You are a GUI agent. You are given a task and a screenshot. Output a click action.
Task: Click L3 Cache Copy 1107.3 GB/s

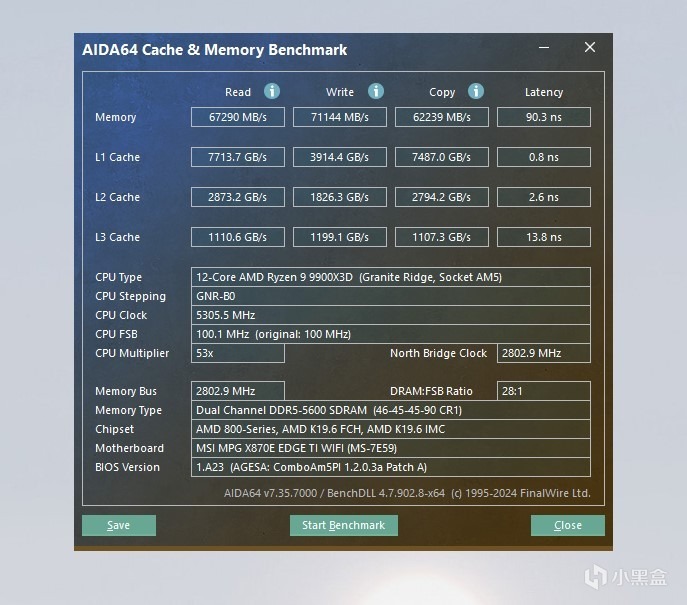pyautogui.click(x=442, y=237)
